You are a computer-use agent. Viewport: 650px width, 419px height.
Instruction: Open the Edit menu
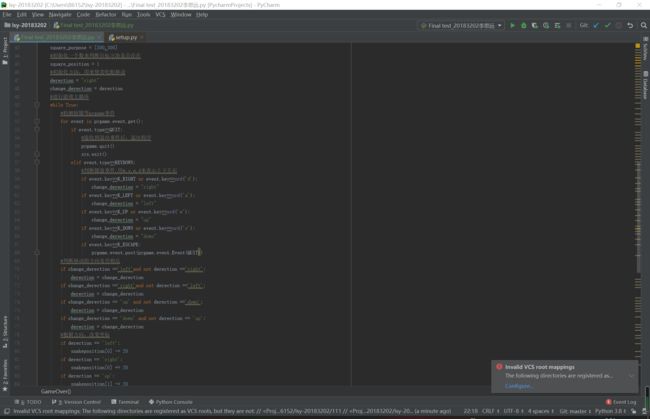(22, 15)
